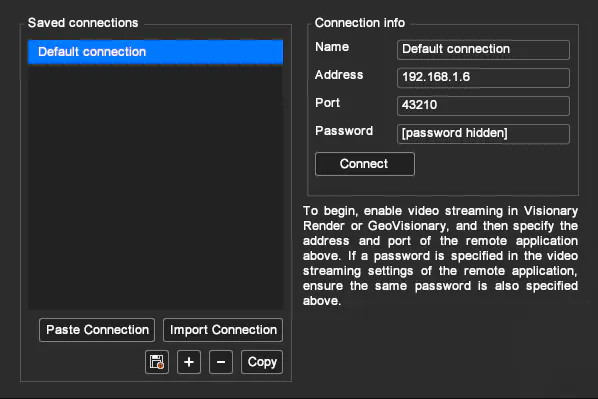Open the Import Connection dialog

[223, 330]
